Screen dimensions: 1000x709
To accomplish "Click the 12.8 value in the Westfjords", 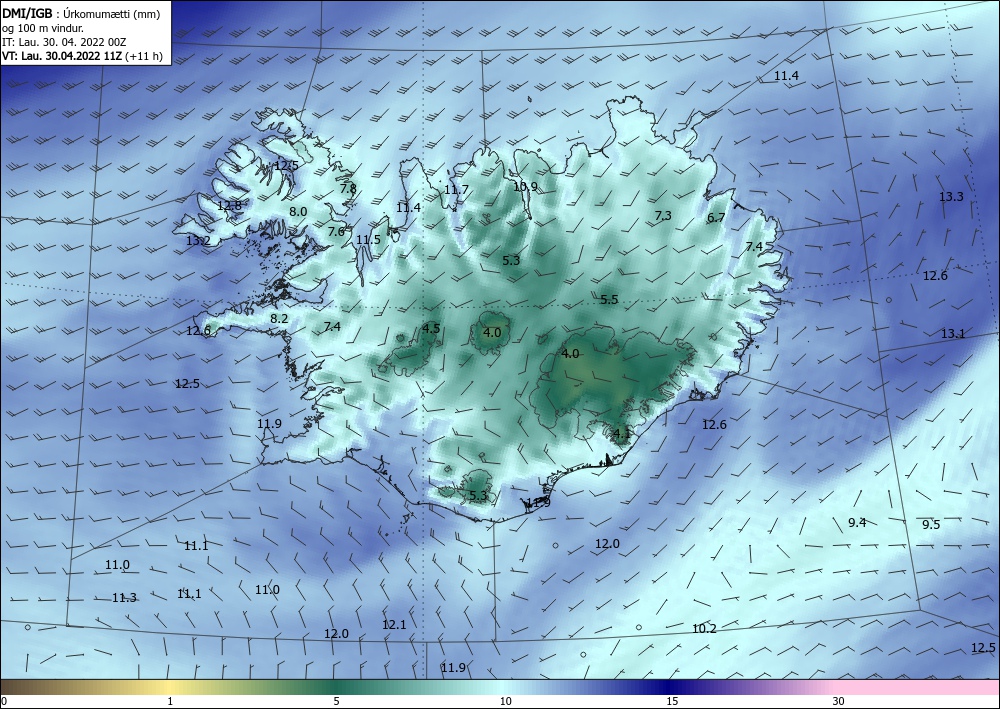I will 230,205.
